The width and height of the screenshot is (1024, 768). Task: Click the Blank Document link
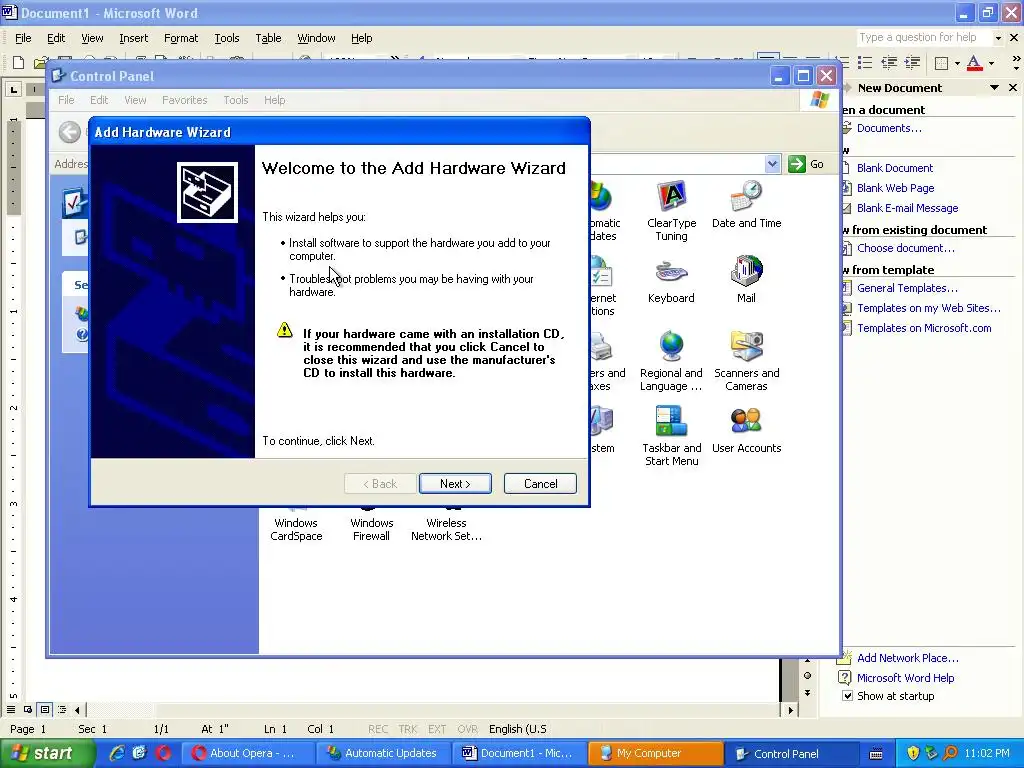click(x=895, y=168)
